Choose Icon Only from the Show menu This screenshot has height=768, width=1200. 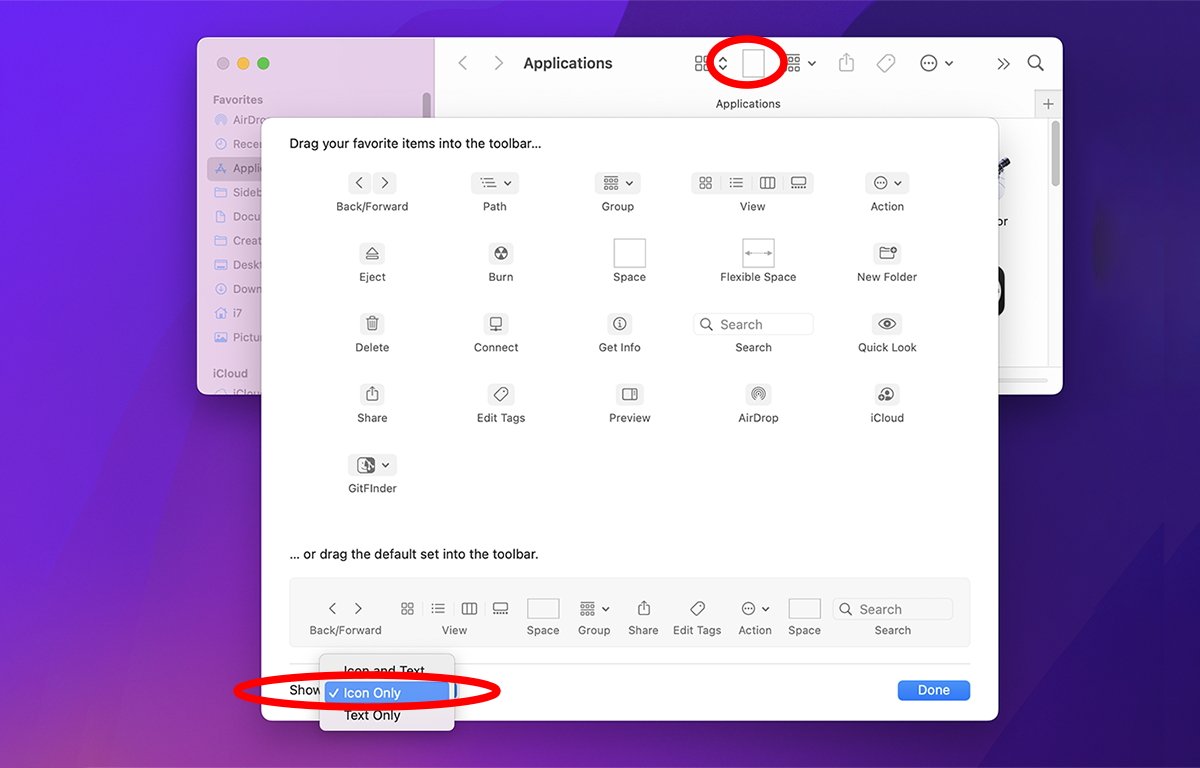[x=372, y=693]
